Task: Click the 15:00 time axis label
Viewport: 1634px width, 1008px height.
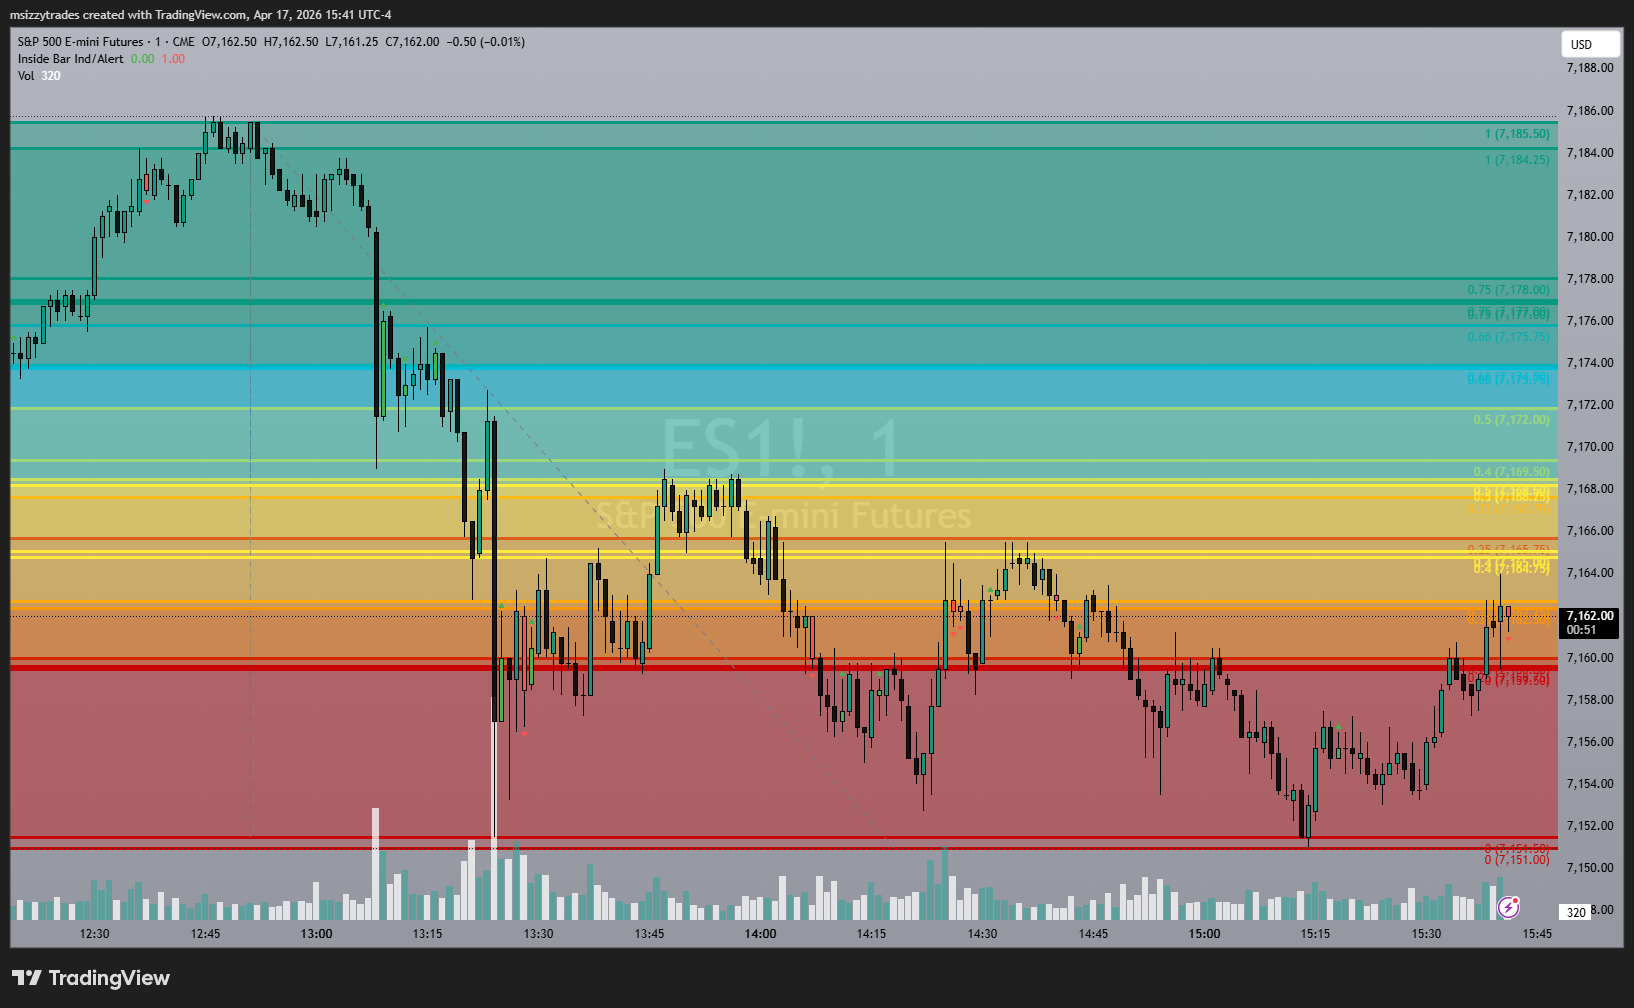Action: pyautogui.click(x=1204, y=934)
